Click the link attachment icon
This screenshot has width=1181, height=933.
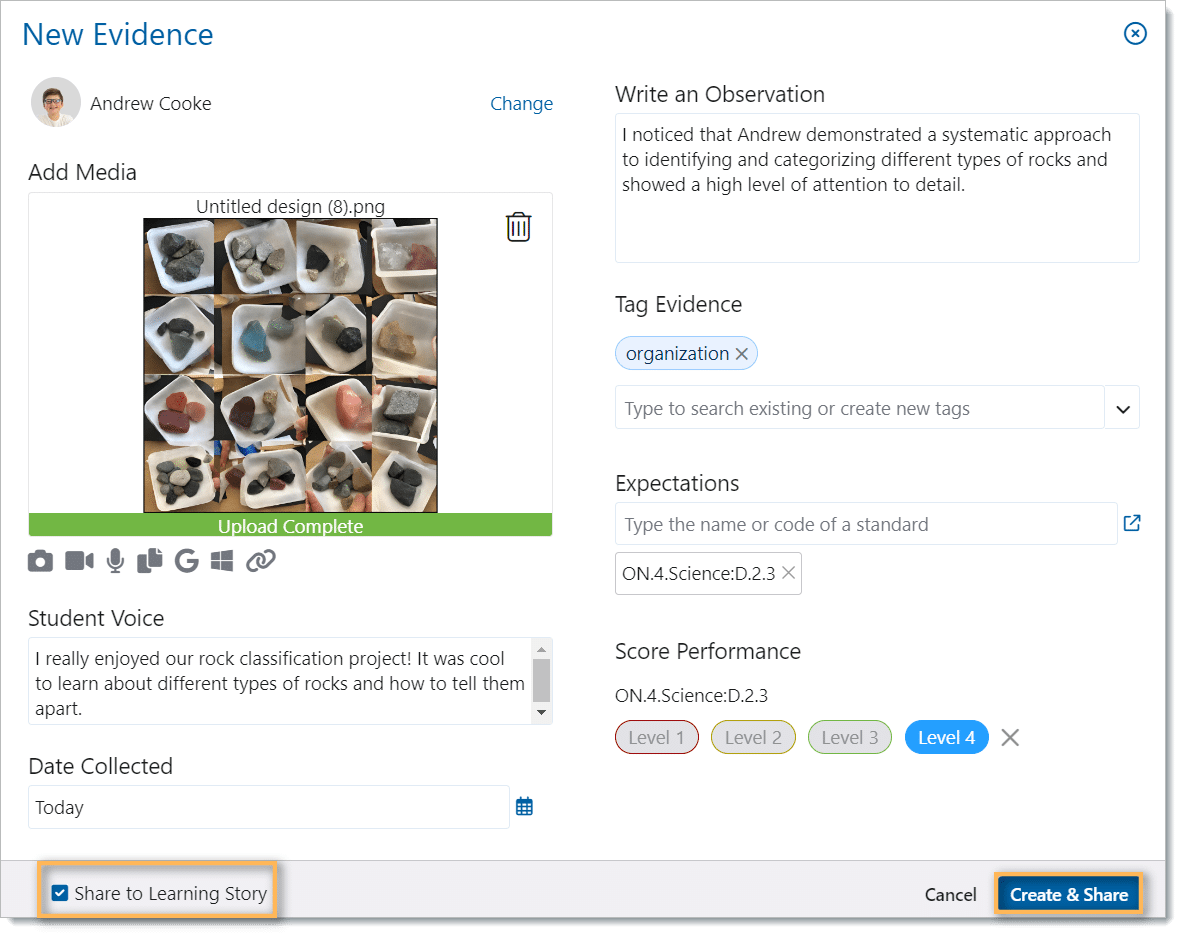pos(261,562)
